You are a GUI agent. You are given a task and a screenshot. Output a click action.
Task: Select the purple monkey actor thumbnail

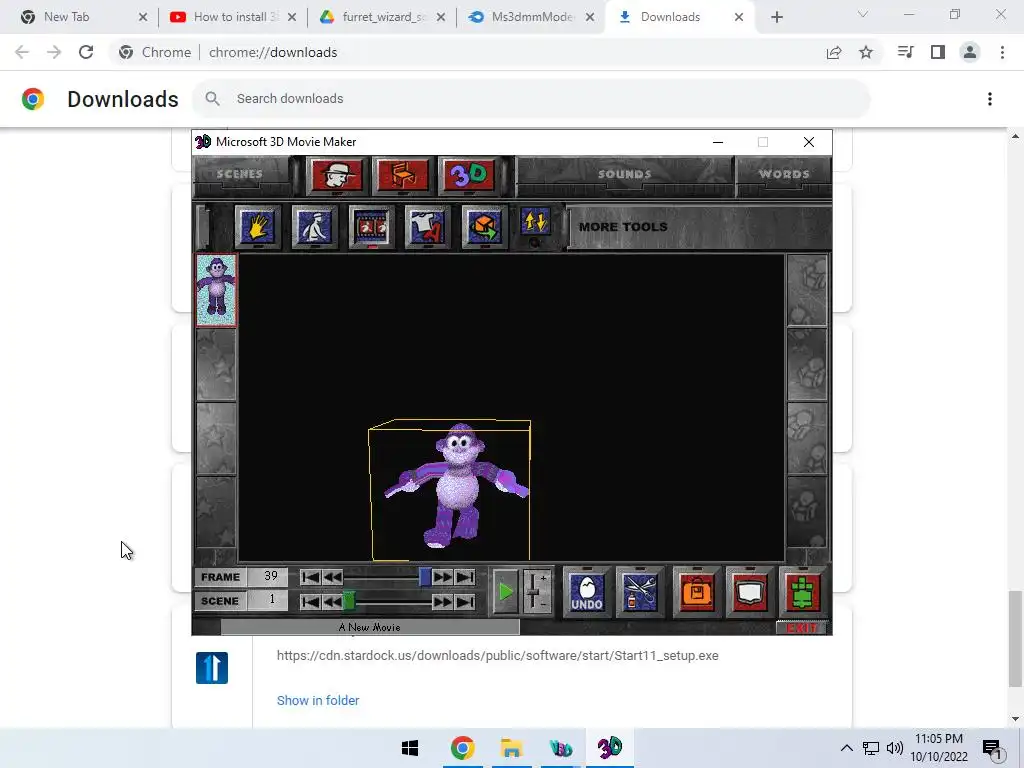[216, 290]
